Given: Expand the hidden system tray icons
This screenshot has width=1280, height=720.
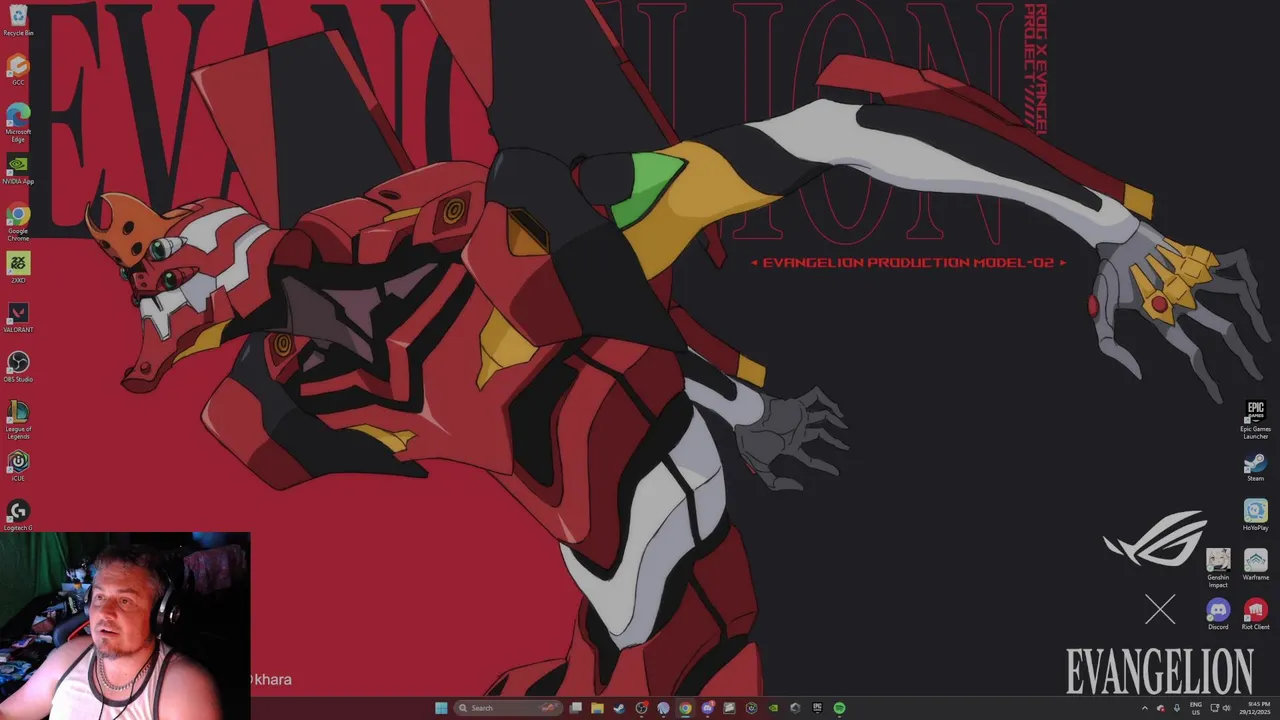Looking at the screenshot, I should click(x=1145, y=708).
